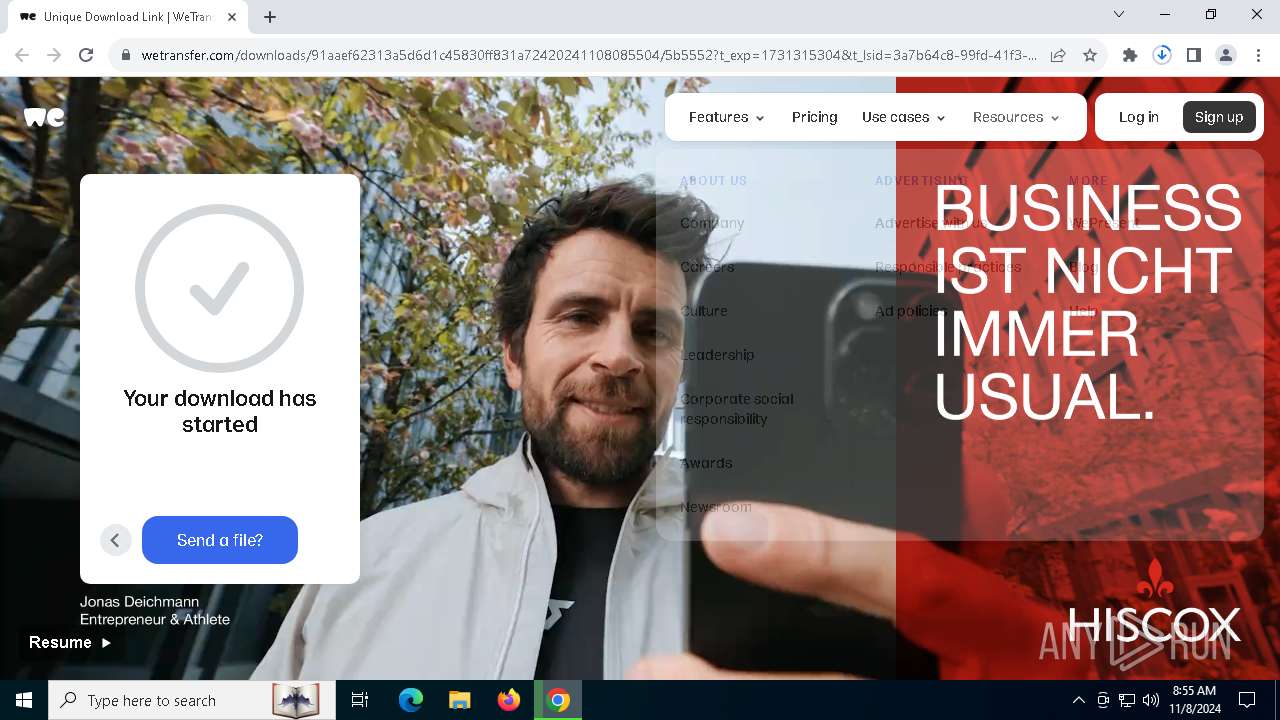This screenshot has width=1280, height=720.
Task: Open the Ad policies link
Action: [910, 311]
